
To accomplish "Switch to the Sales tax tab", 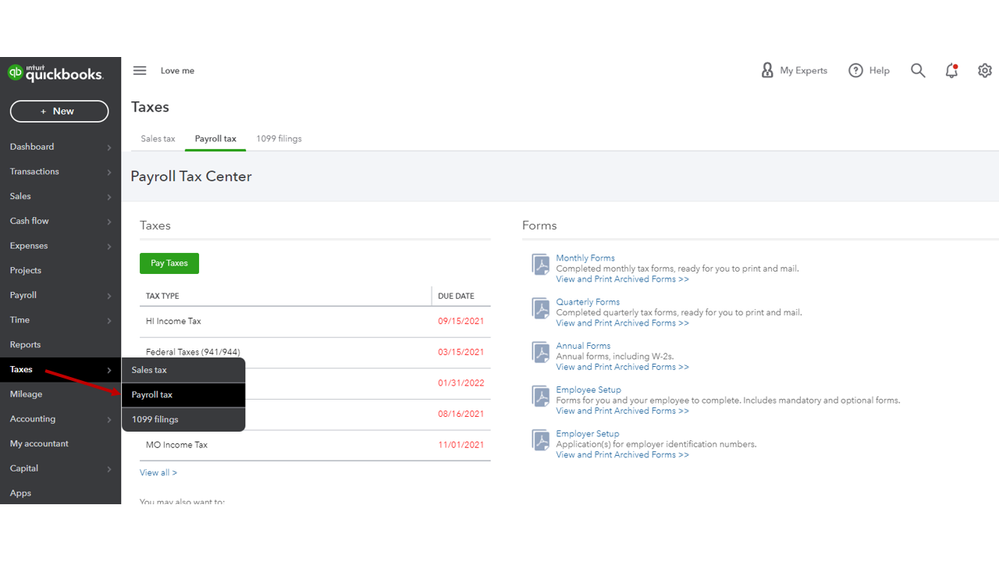I will coord(158,139).
